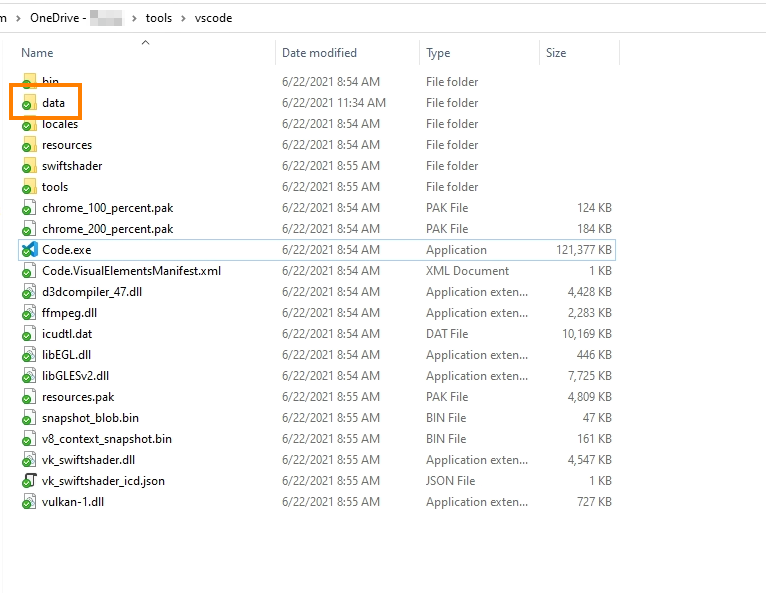Click the vscode breadcrumb segment

(213, 18)
